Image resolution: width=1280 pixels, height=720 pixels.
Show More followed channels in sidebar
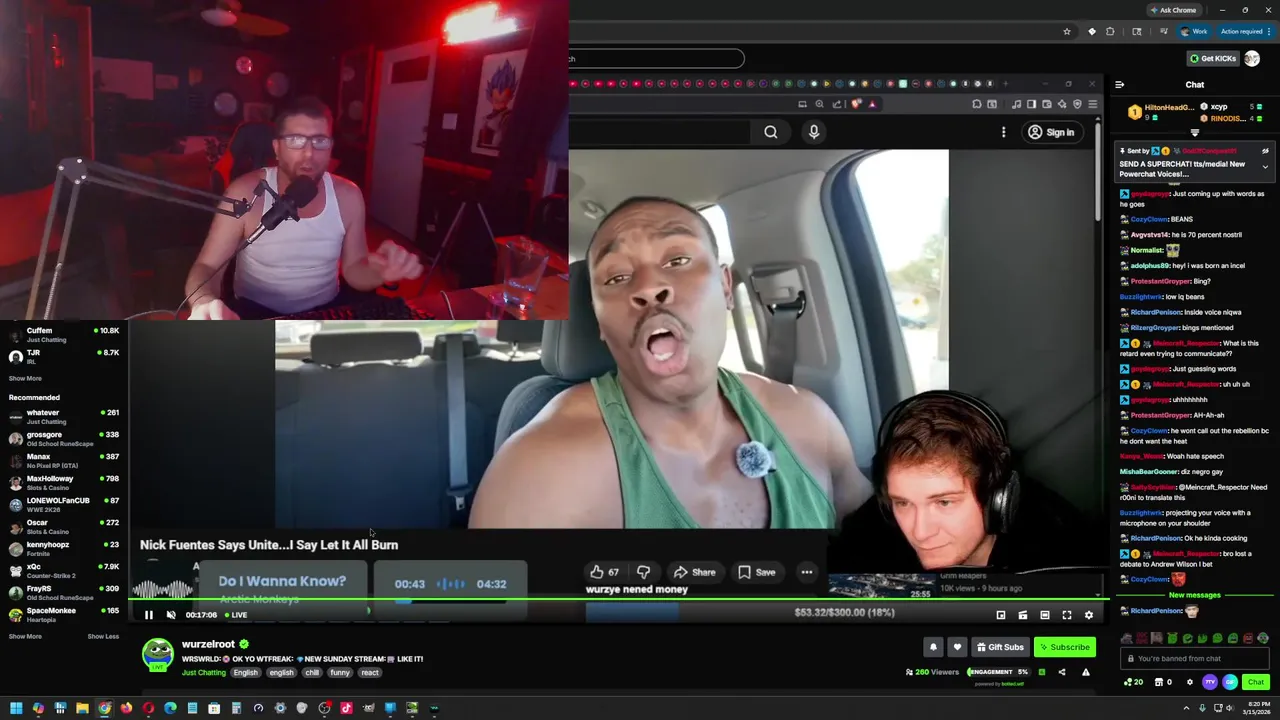[x=25, y=378]
